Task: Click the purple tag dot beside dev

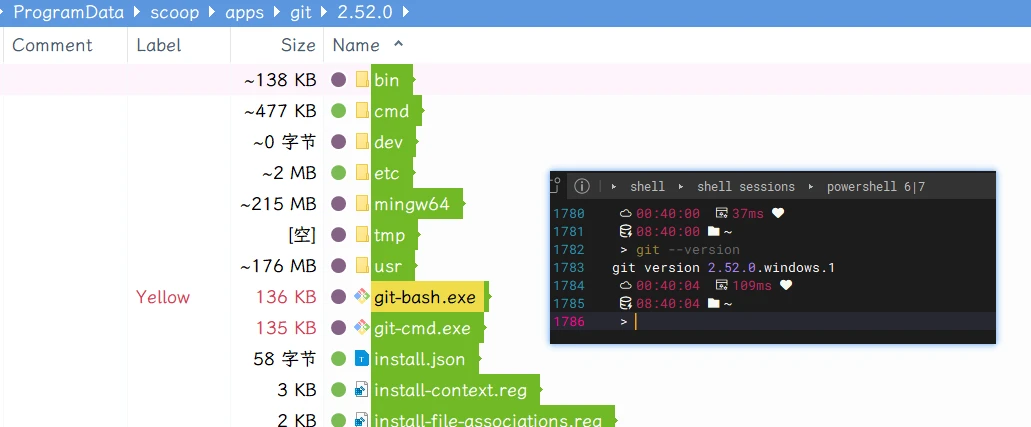Action: point(339,142)
